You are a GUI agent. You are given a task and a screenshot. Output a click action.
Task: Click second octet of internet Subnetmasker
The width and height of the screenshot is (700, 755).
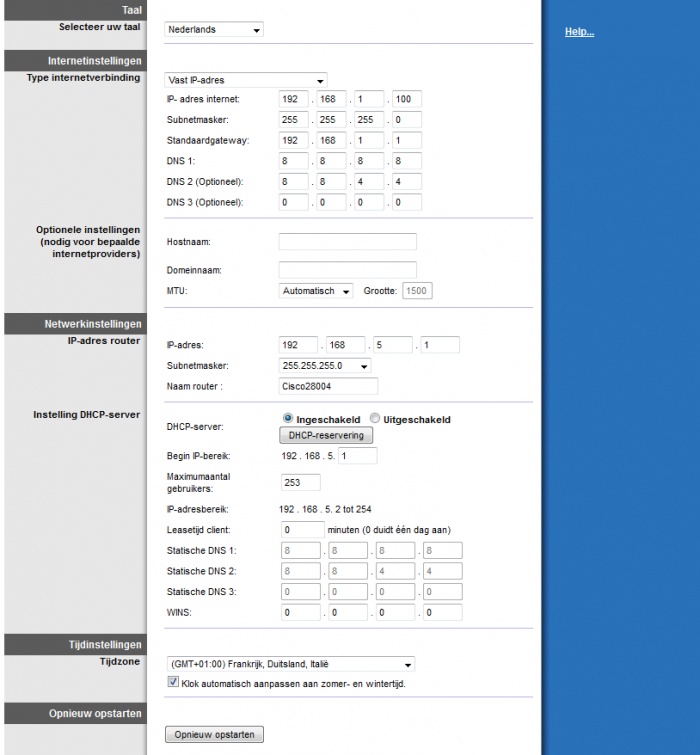tap(331, 119)
